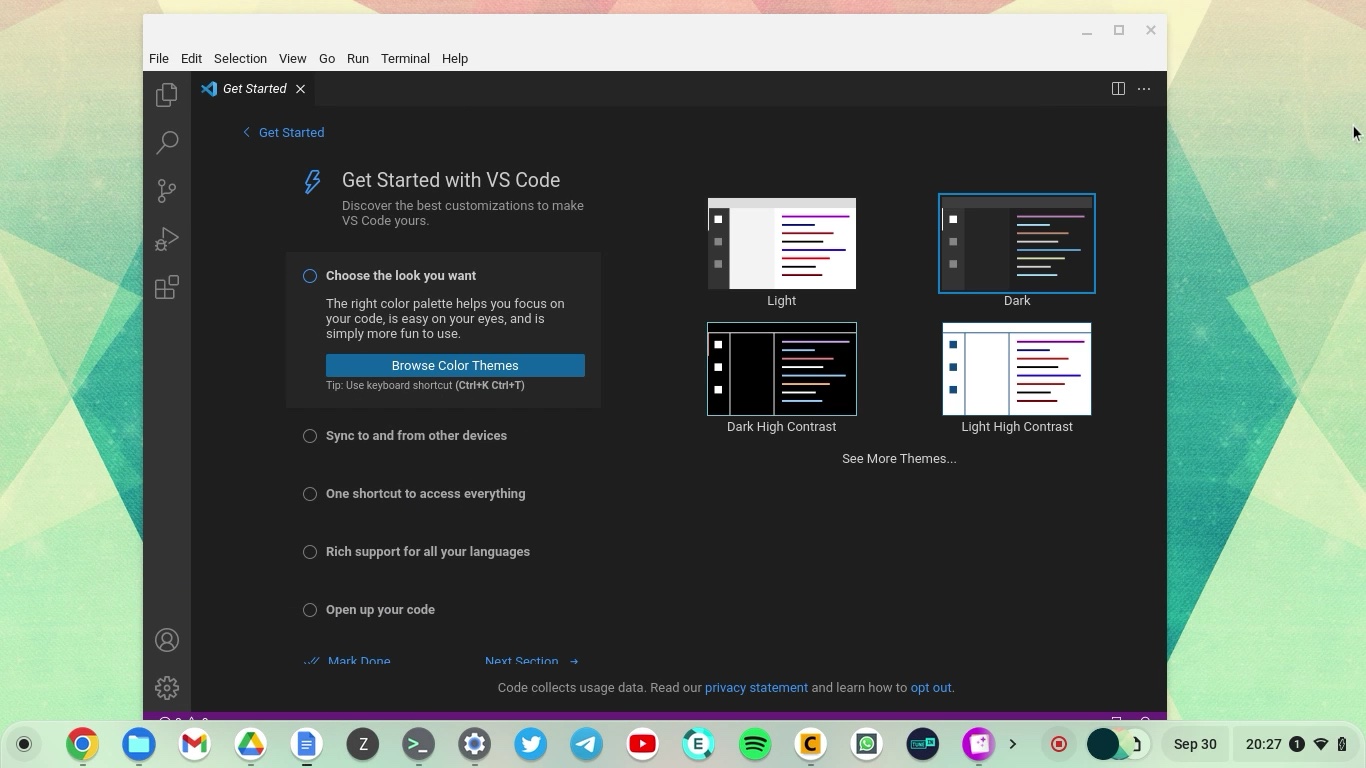Check the 'One shortcut to access everything' circle
1366x768 pixels.
[x=310, y=494]
